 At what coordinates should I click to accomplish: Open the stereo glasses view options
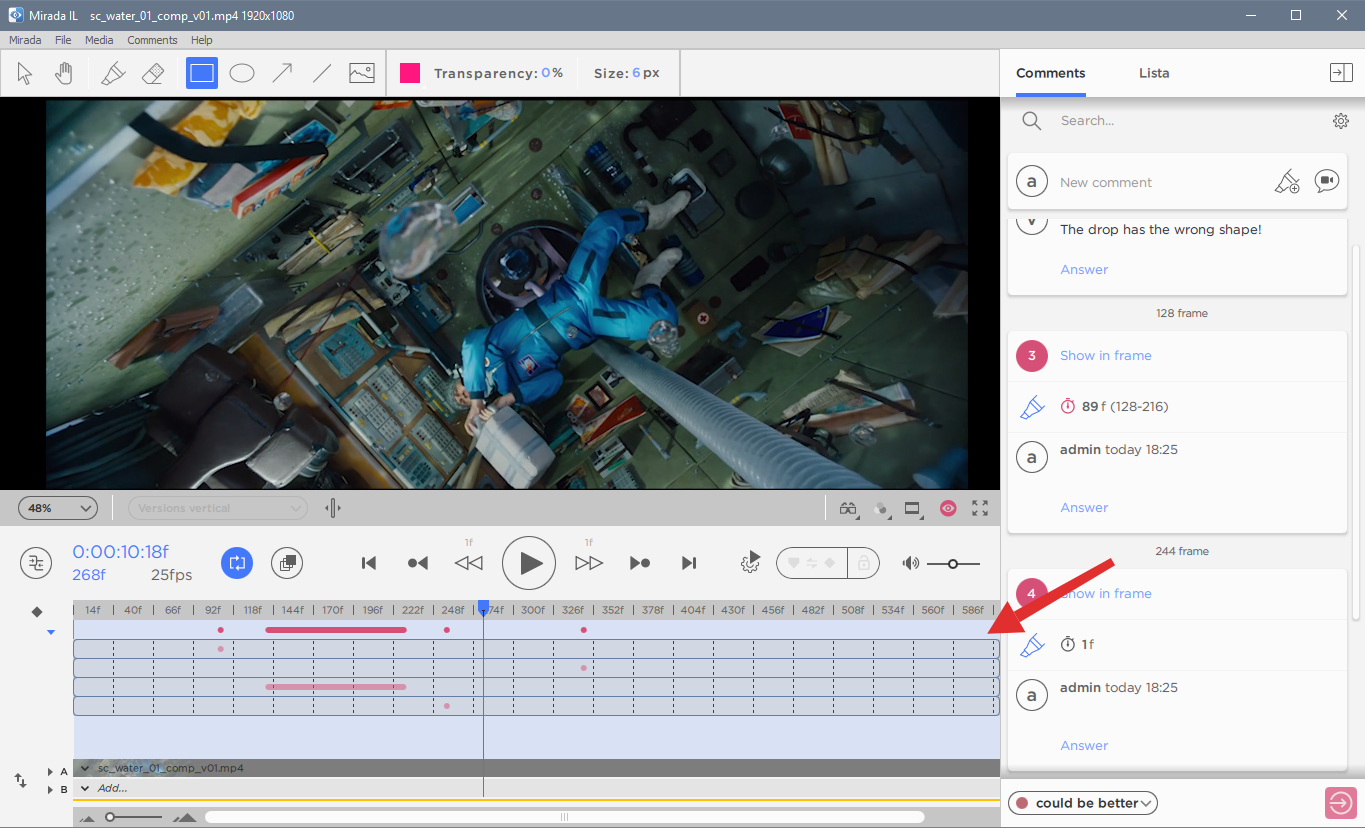(849, 508)
